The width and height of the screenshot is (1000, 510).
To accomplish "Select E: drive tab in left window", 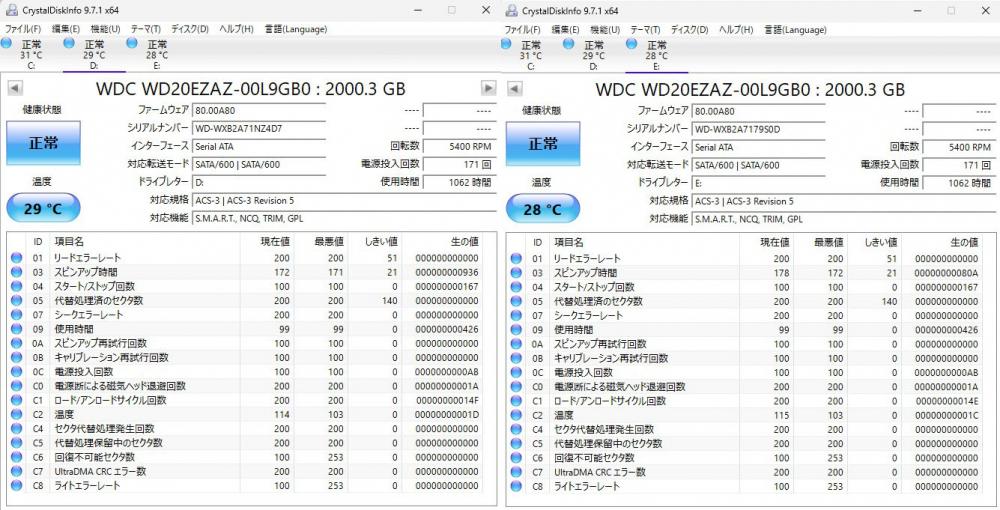I will [x=156, y=54].
